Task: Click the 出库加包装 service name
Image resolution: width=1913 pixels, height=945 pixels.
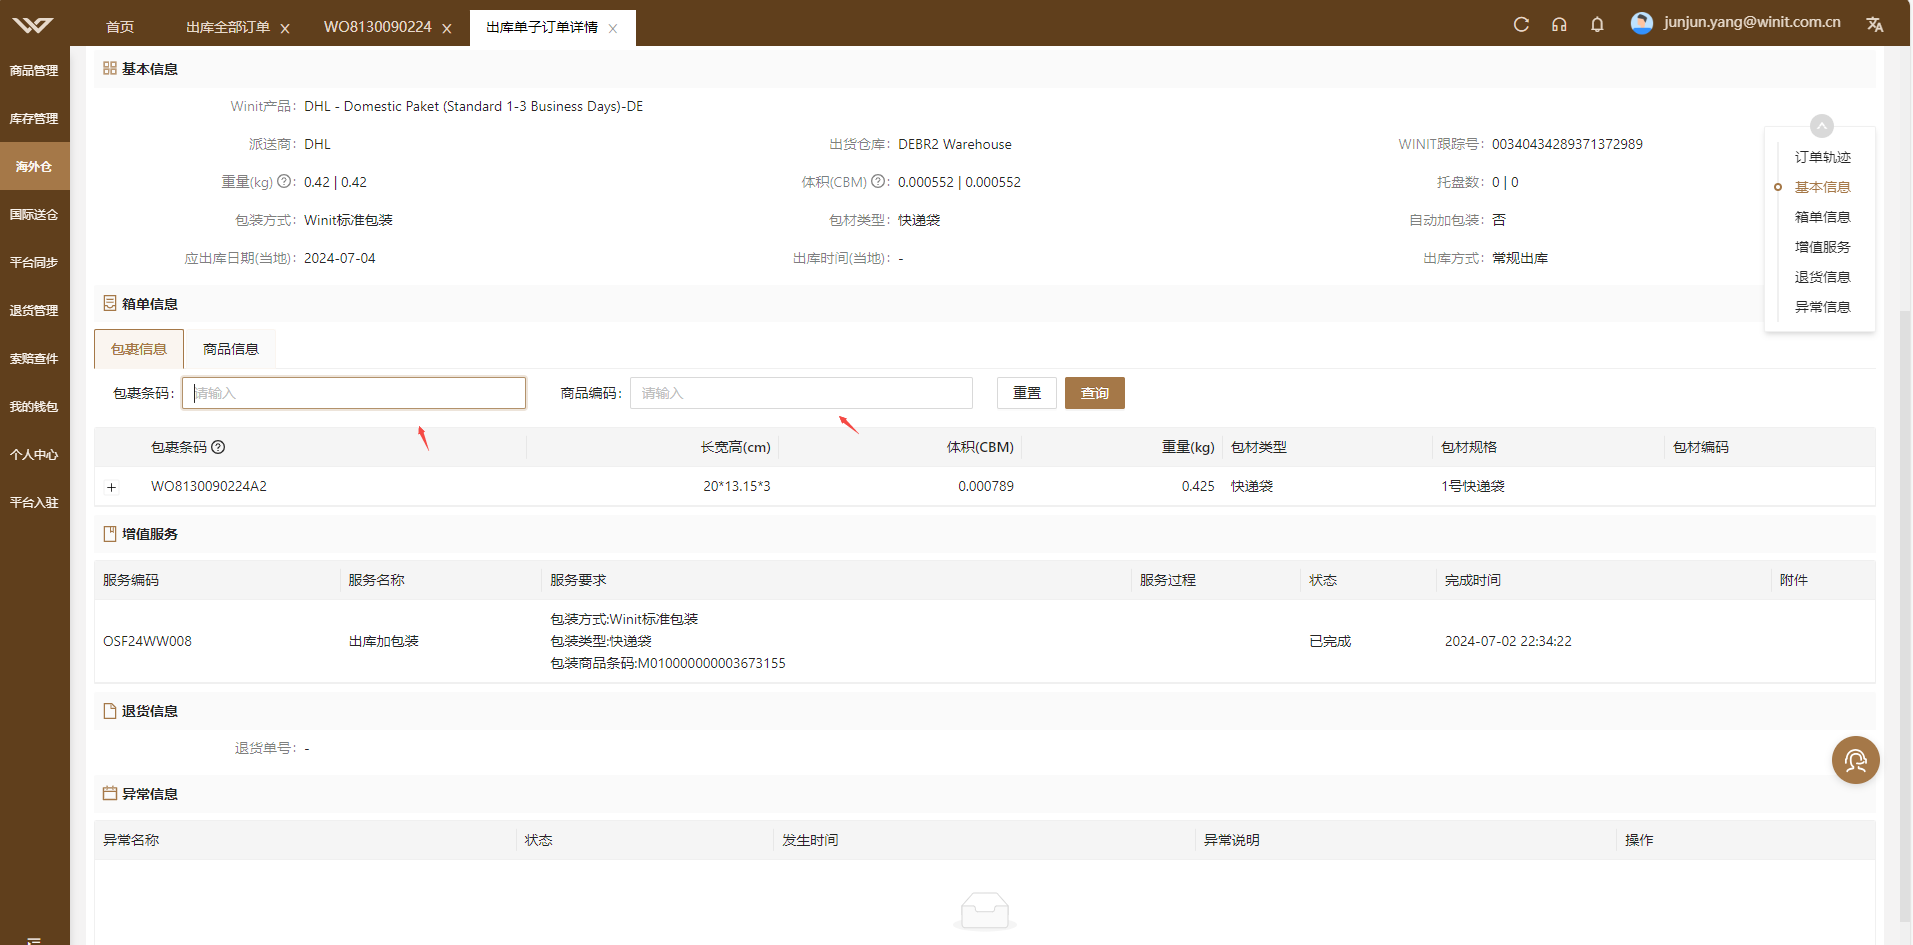Action: [x=384, y=641]
